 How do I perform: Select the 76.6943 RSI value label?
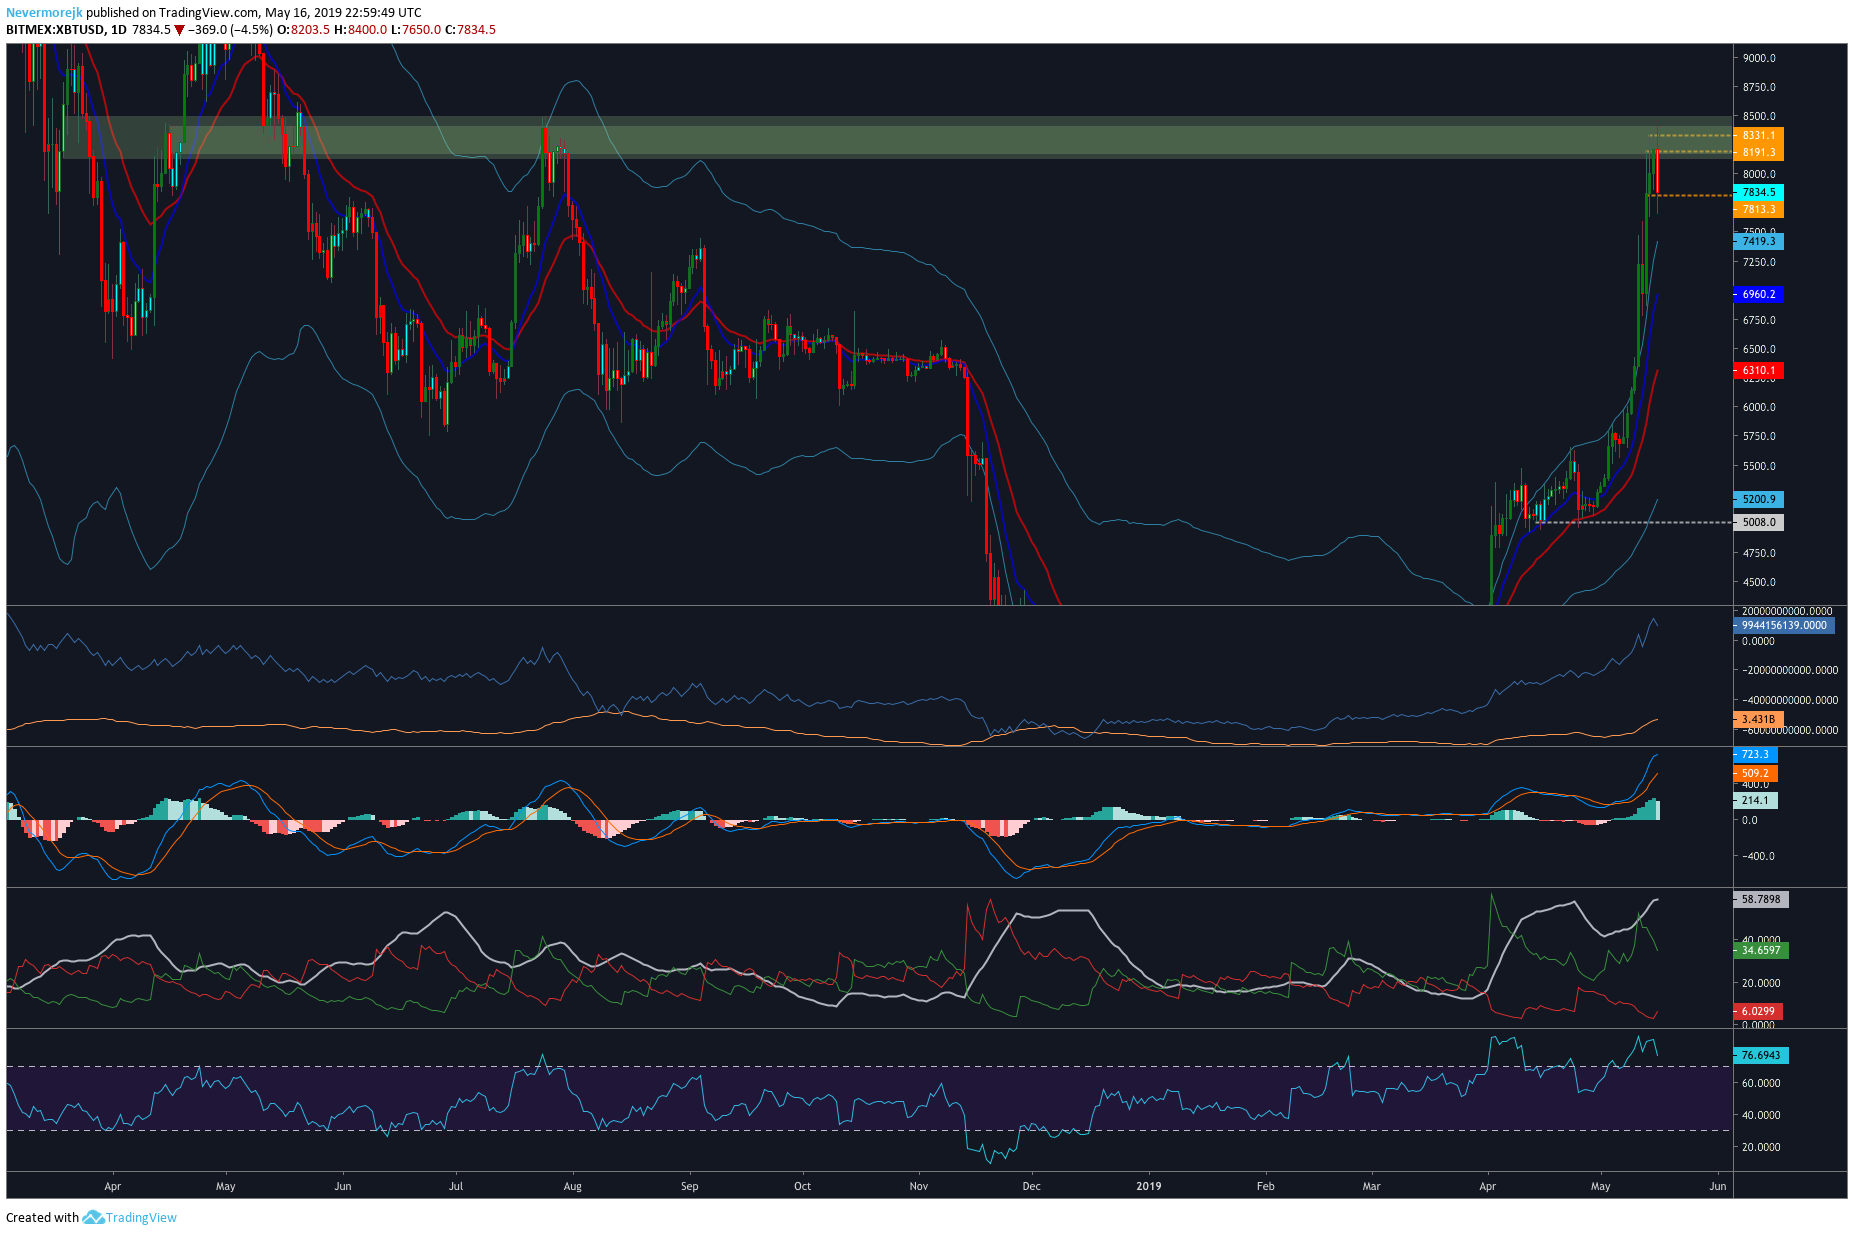(x=1761, y=1055)
